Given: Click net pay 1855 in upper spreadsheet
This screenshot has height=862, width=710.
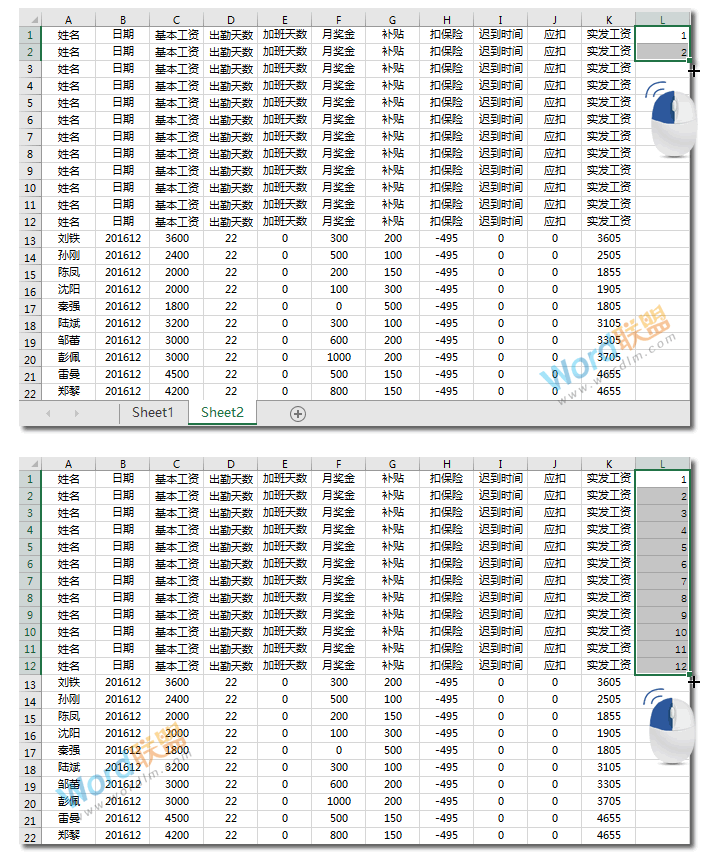Looking at the screenshot, I should click(609, 272).
